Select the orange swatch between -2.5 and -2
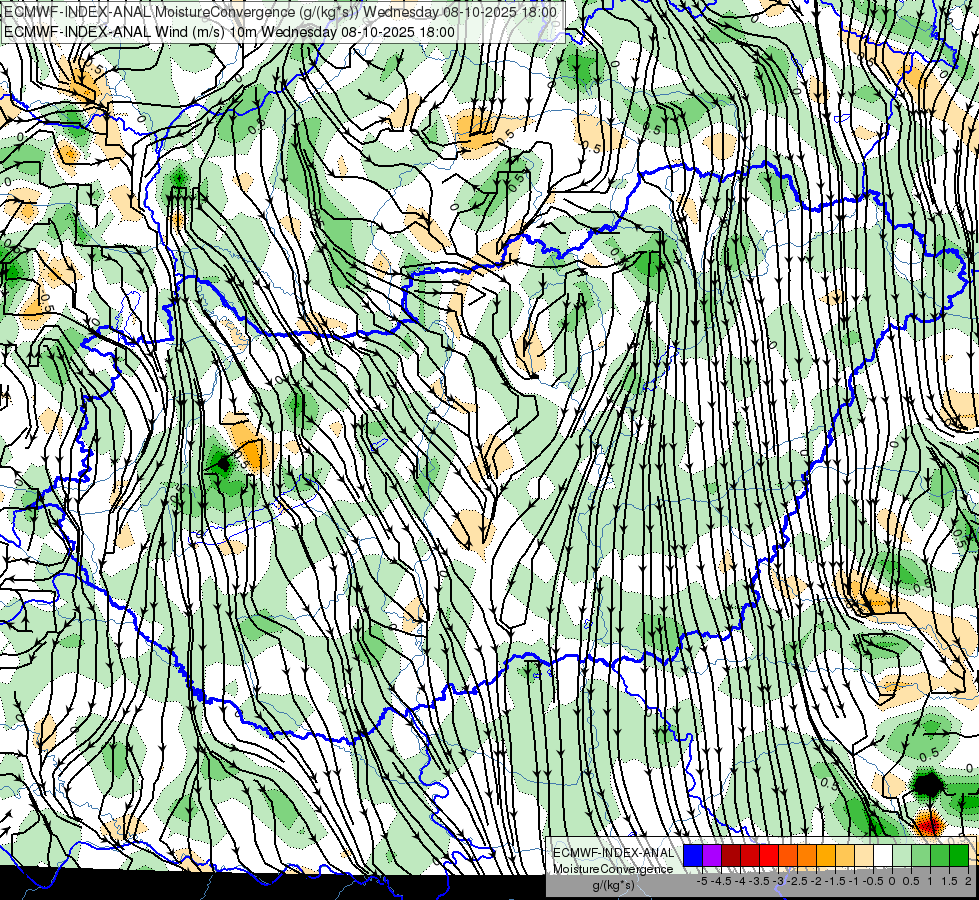 pos(807,855)
